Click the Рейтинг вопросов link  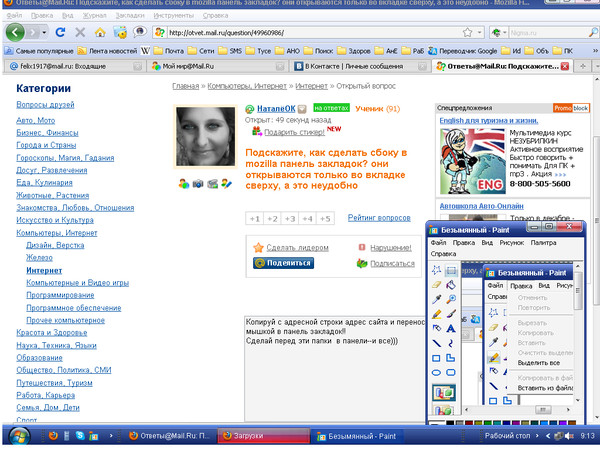pyautogui.click(x=379, y=218)
